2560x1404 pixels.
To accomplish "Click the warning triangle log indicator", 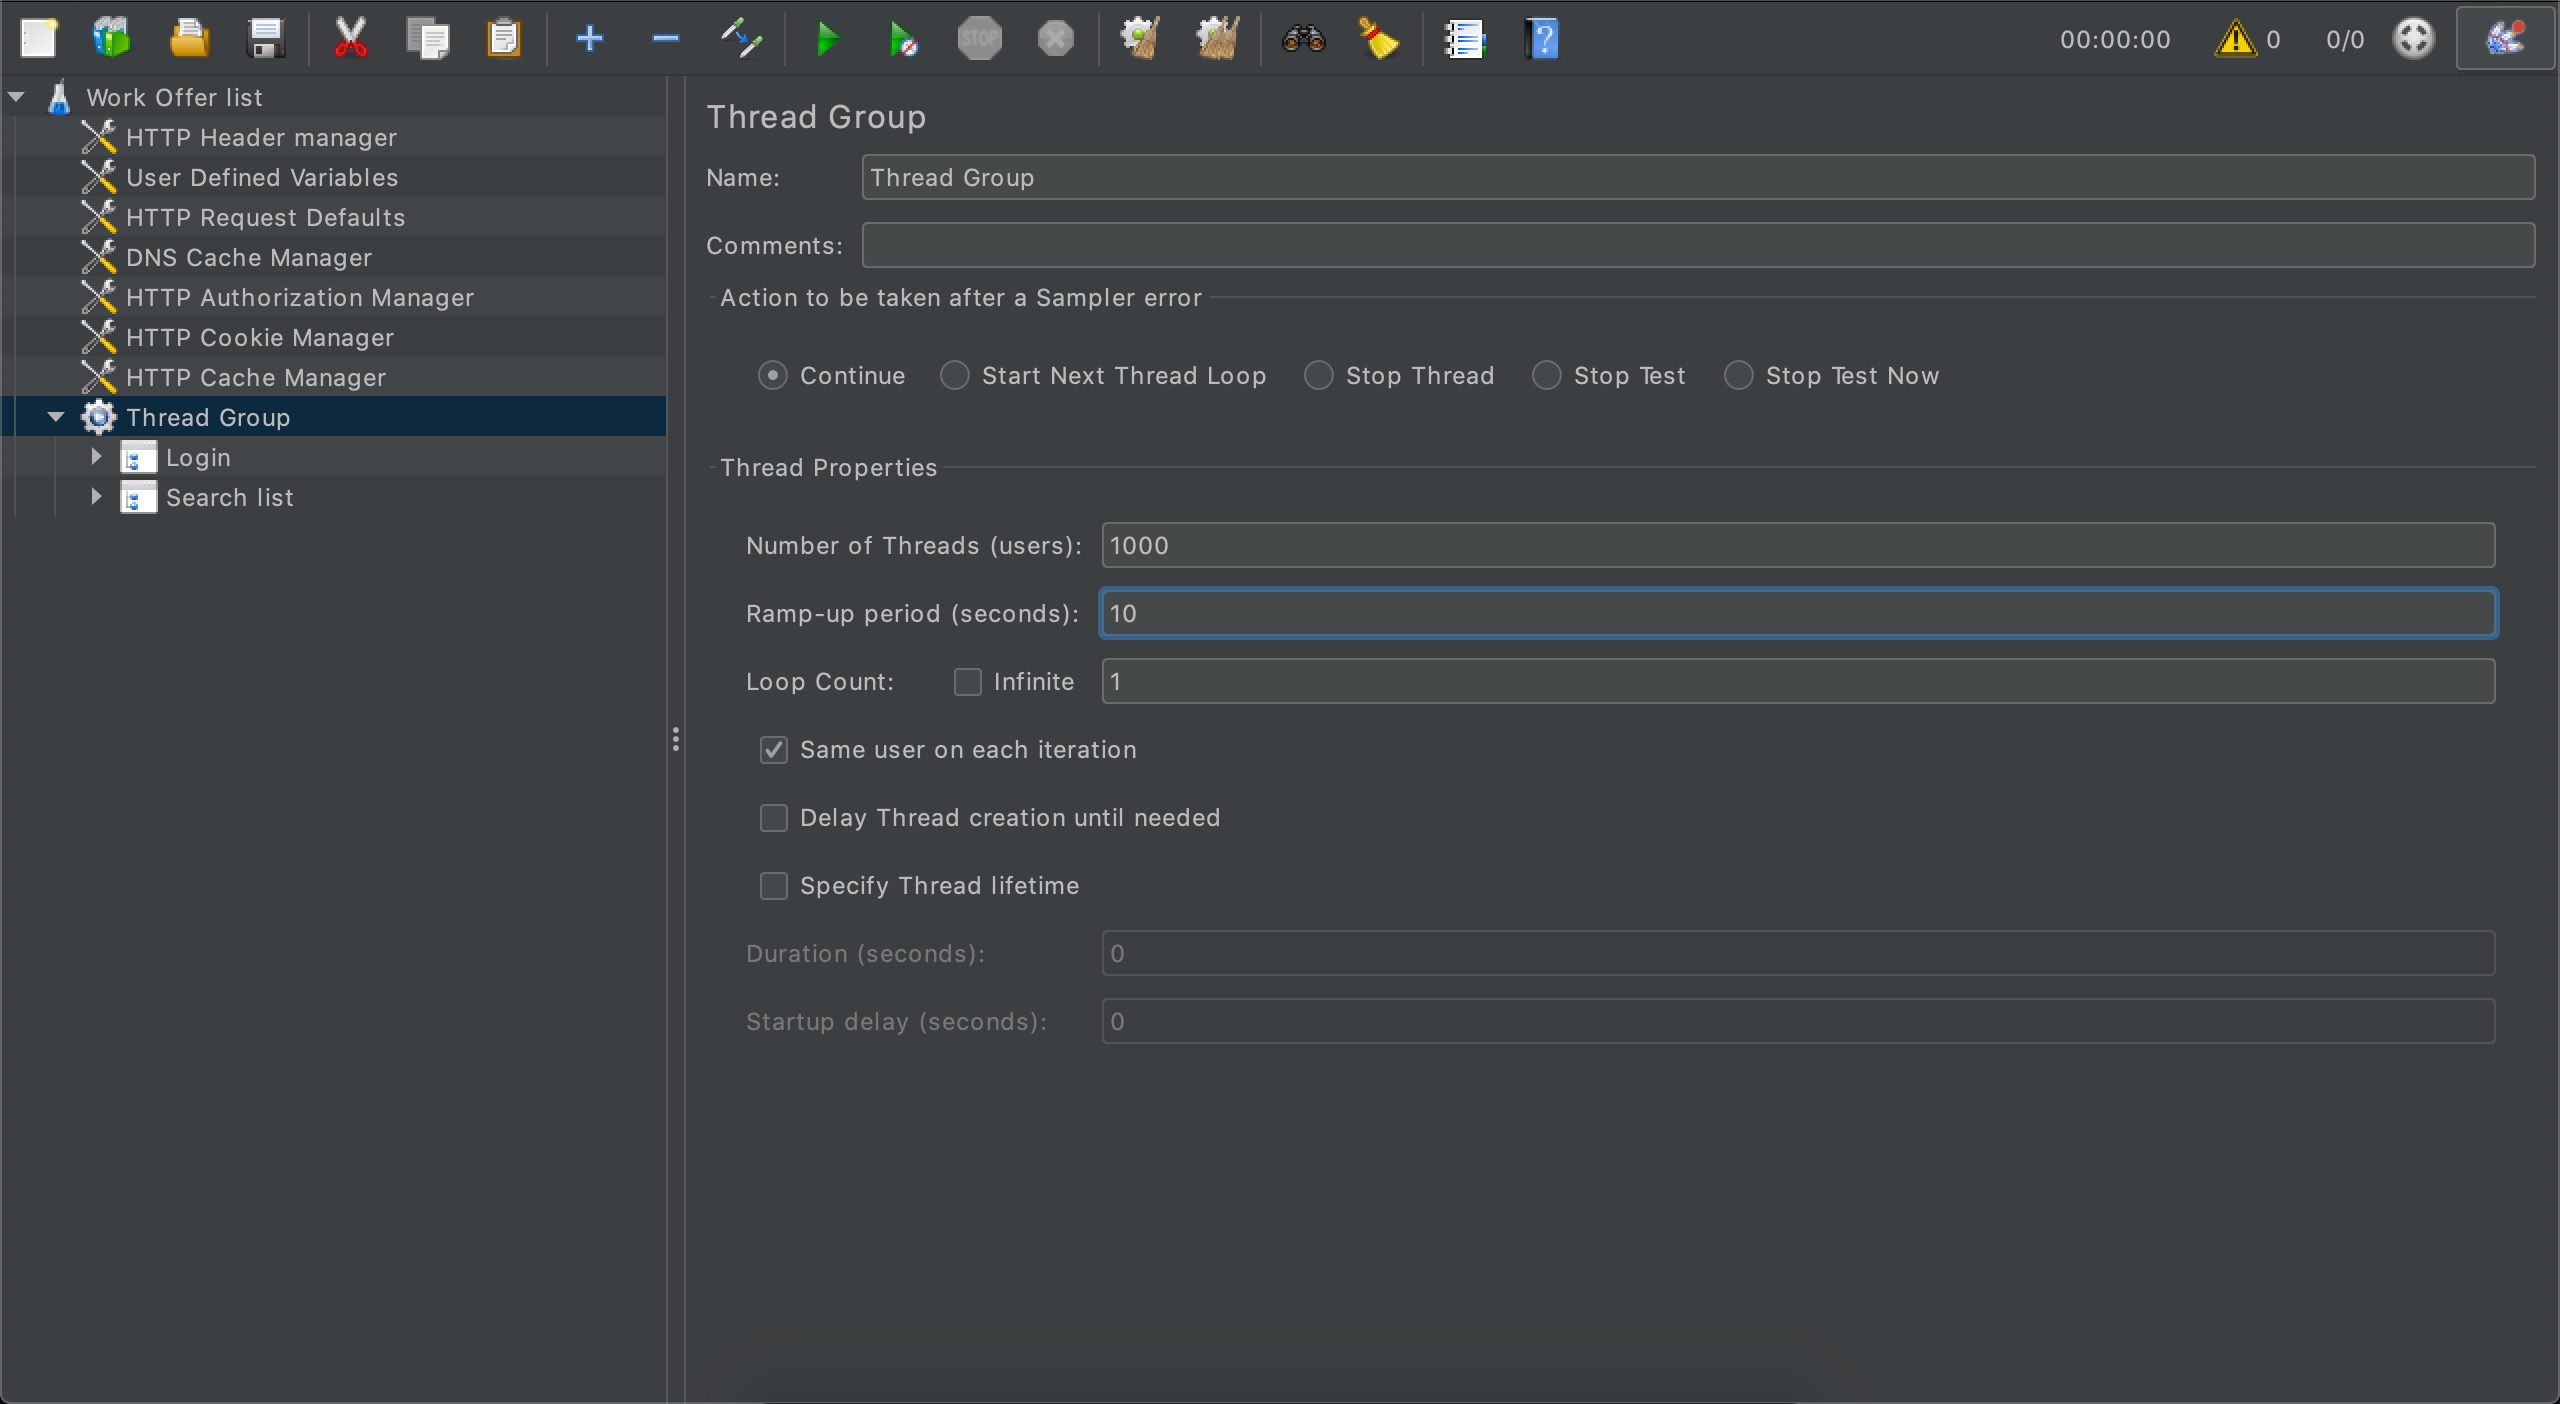I will click(x=2236, y=39).
